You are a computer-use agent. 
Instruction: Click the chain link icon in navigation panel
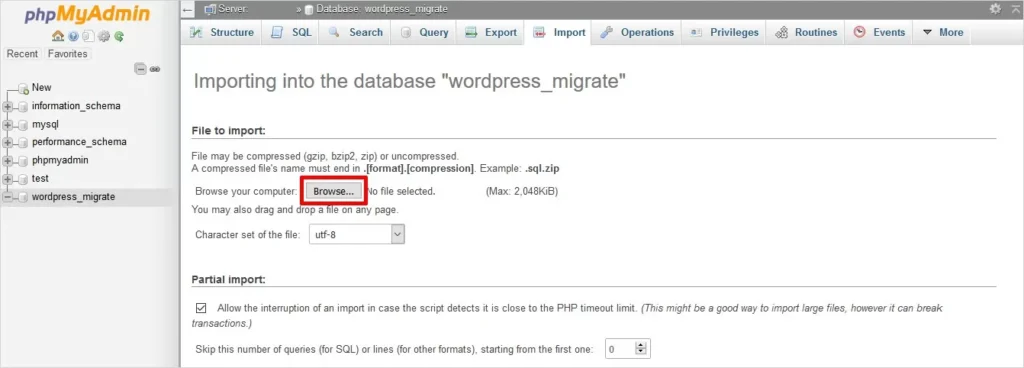[155, 69]
